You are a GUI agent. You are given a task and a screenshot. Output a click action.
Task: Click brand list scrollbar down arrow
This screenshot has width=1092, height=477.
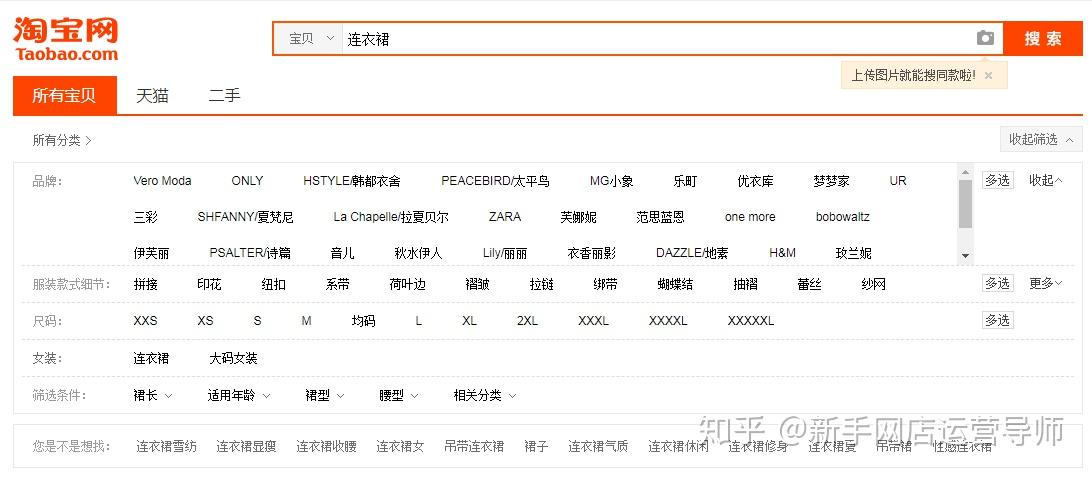[965, 256]
